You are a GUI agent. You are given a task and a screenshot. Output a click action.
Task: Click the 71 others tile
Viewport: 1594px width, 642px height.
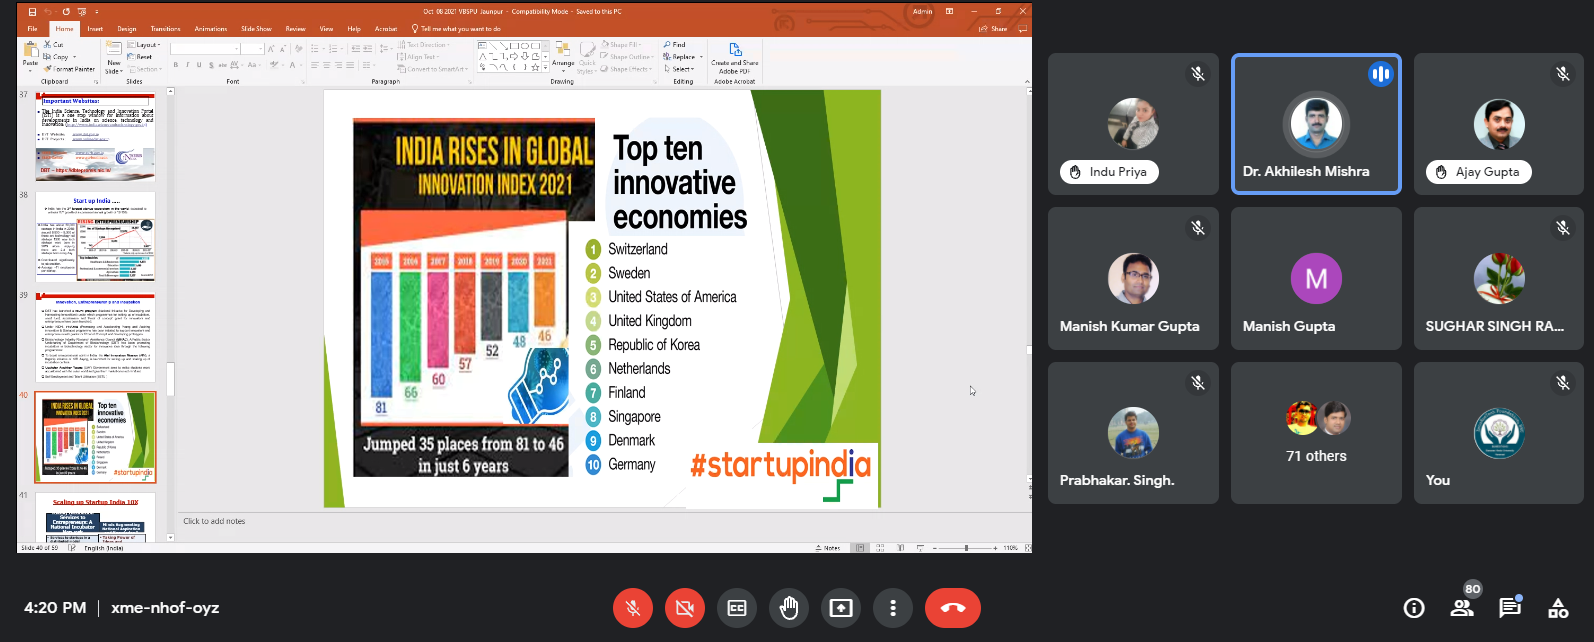(1315, 433)
